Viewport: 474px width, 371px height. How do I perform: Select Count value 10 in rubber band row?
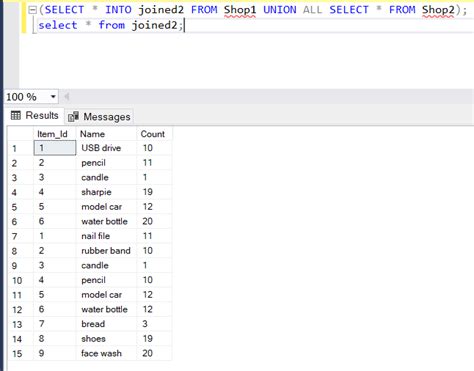[x=154, y=251]
